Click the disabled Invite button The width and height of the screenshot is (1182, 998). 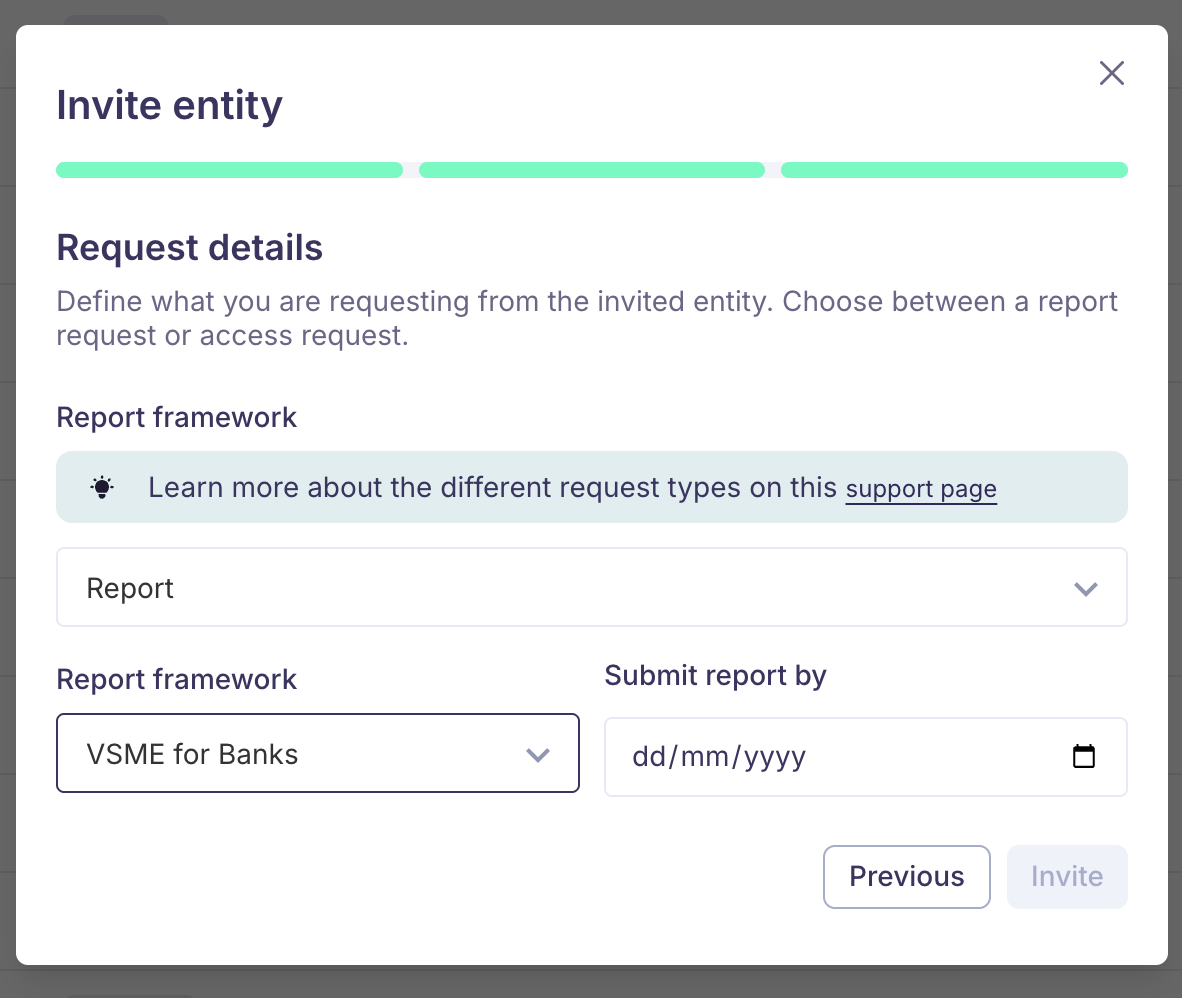[1067, 877]
